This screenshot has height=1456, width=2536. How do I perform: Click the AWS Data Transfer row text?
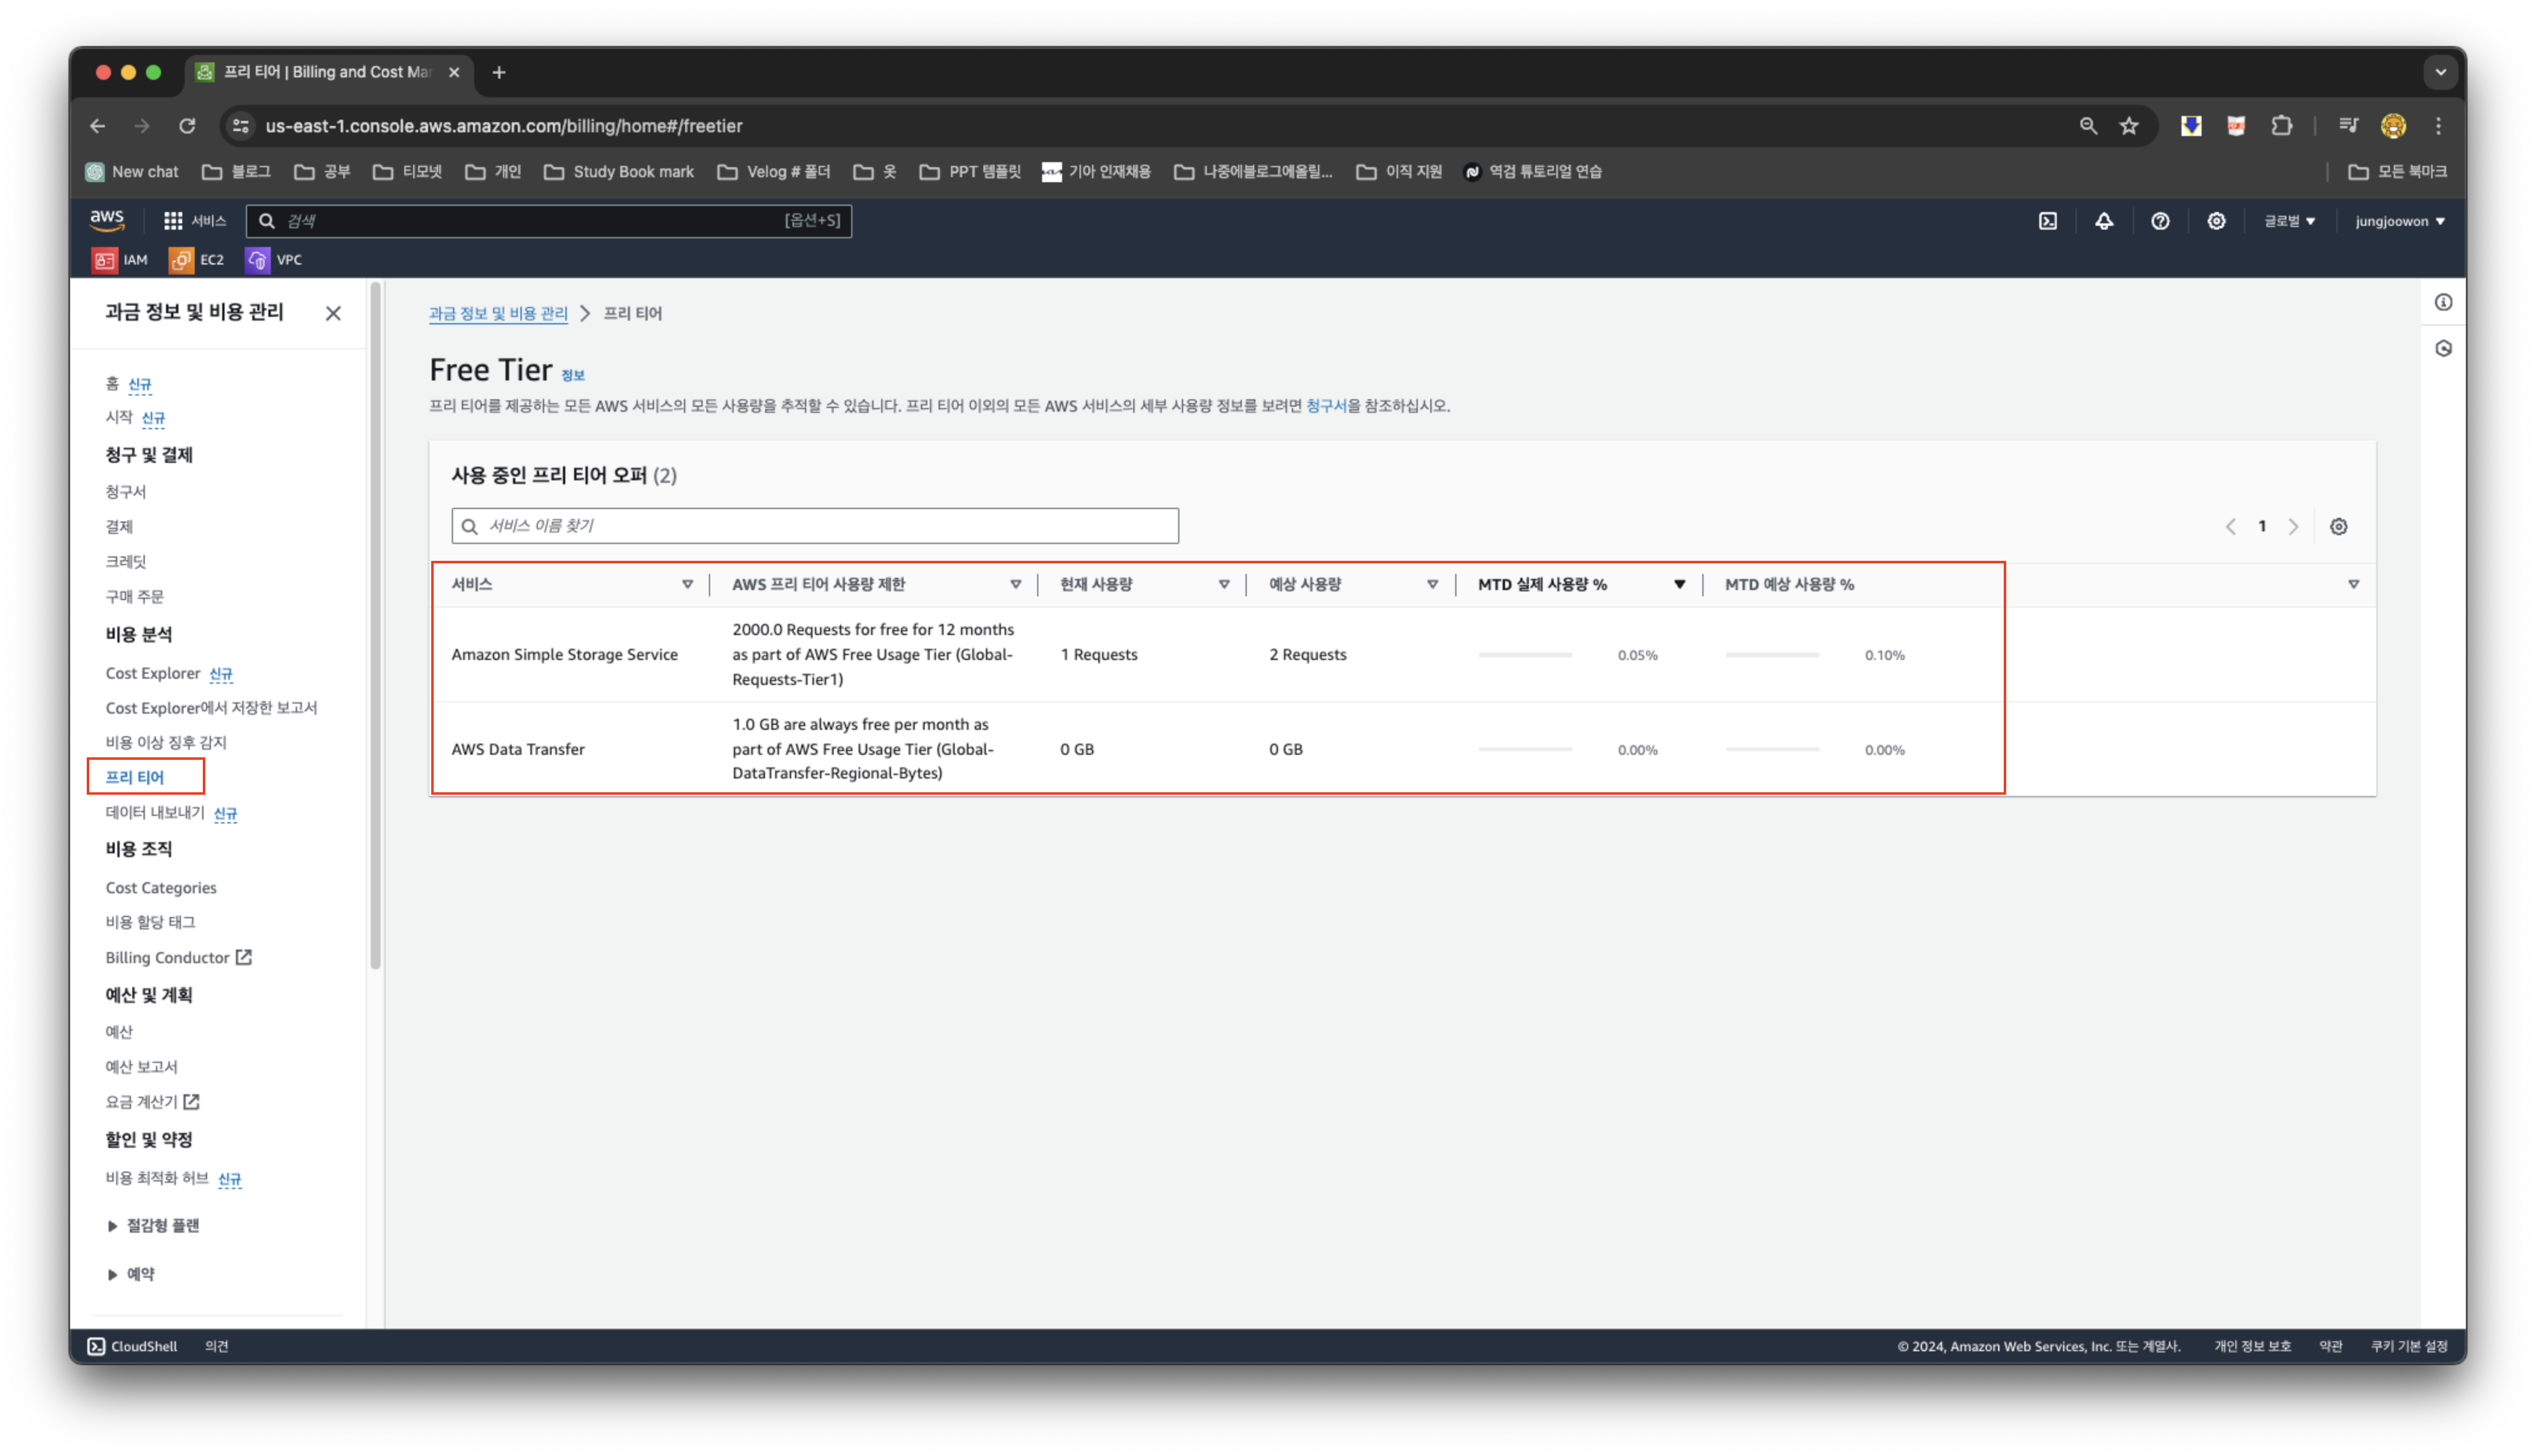[518, 749]
